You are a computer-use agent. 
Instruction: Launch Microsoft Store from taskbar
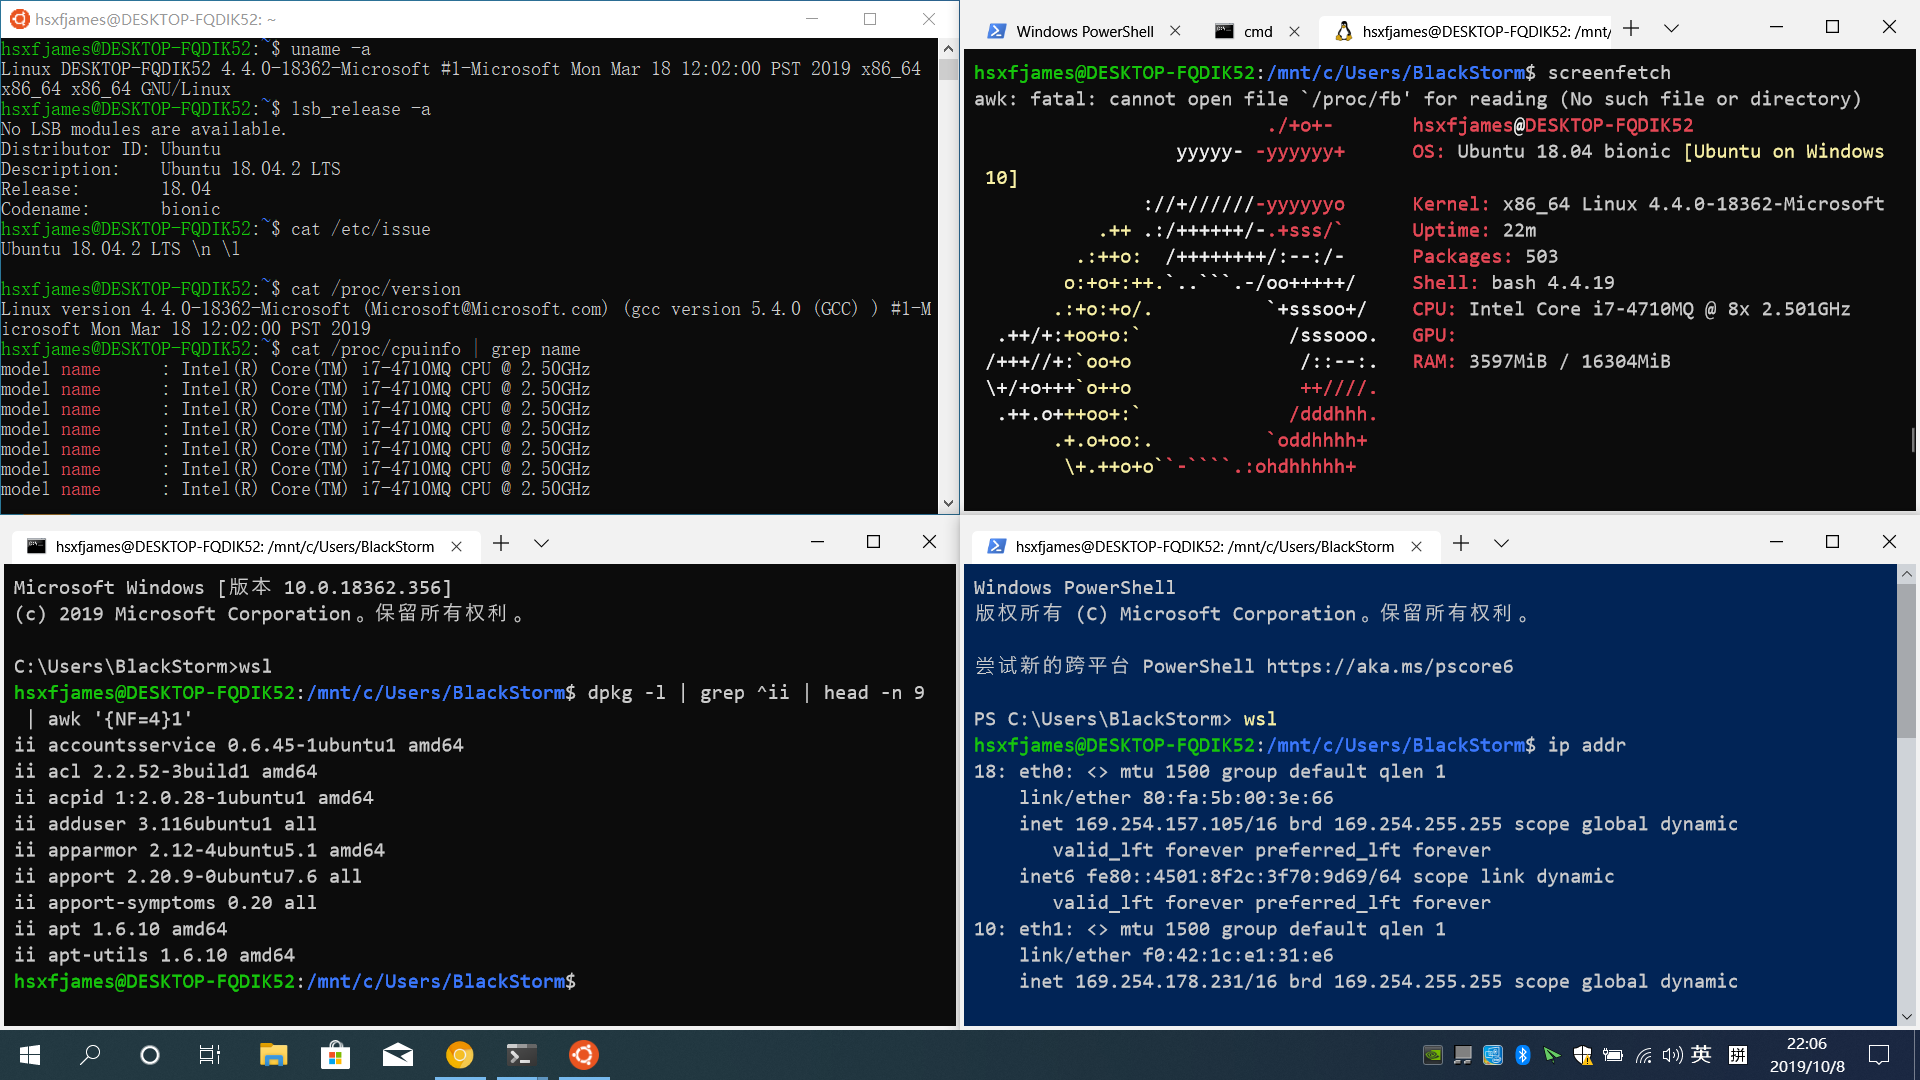[335, 1055]
